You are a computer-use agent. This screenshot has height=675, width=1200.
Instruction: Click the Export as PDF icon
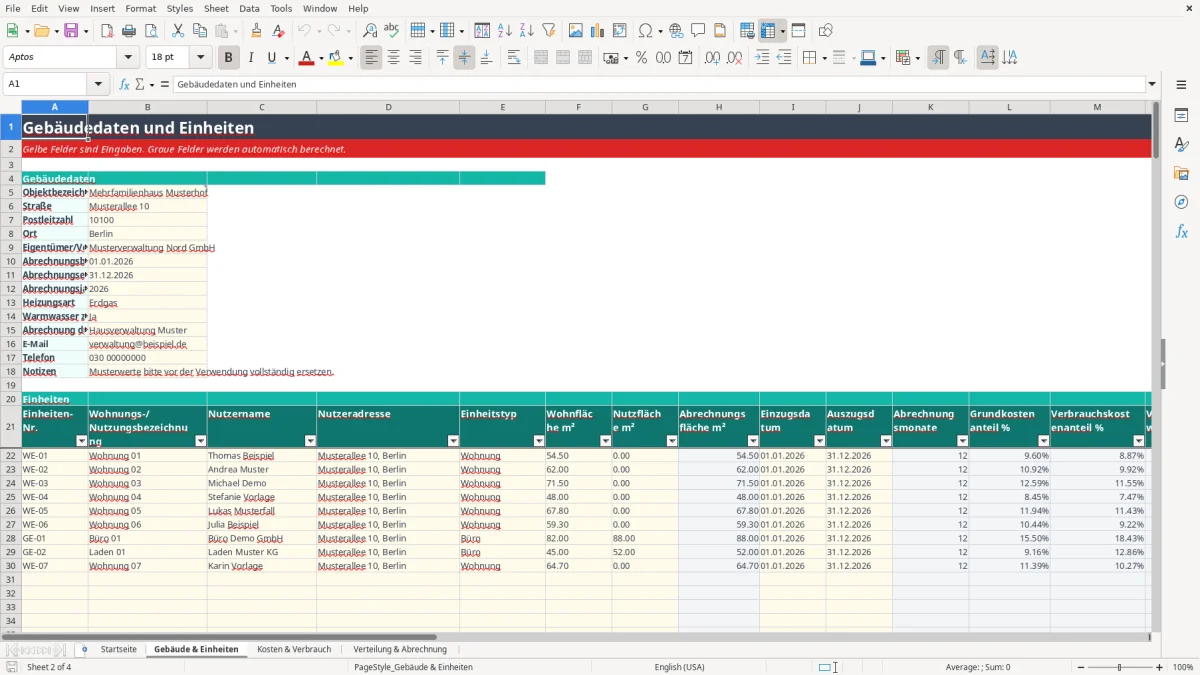point(107,31)
